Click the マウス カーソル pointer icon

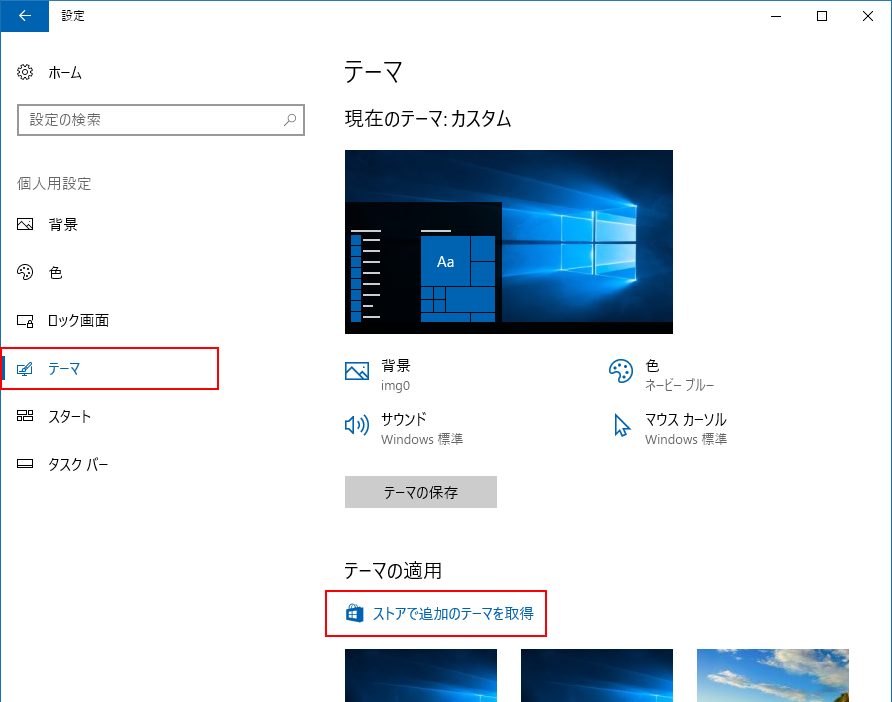tap(622, 425)
